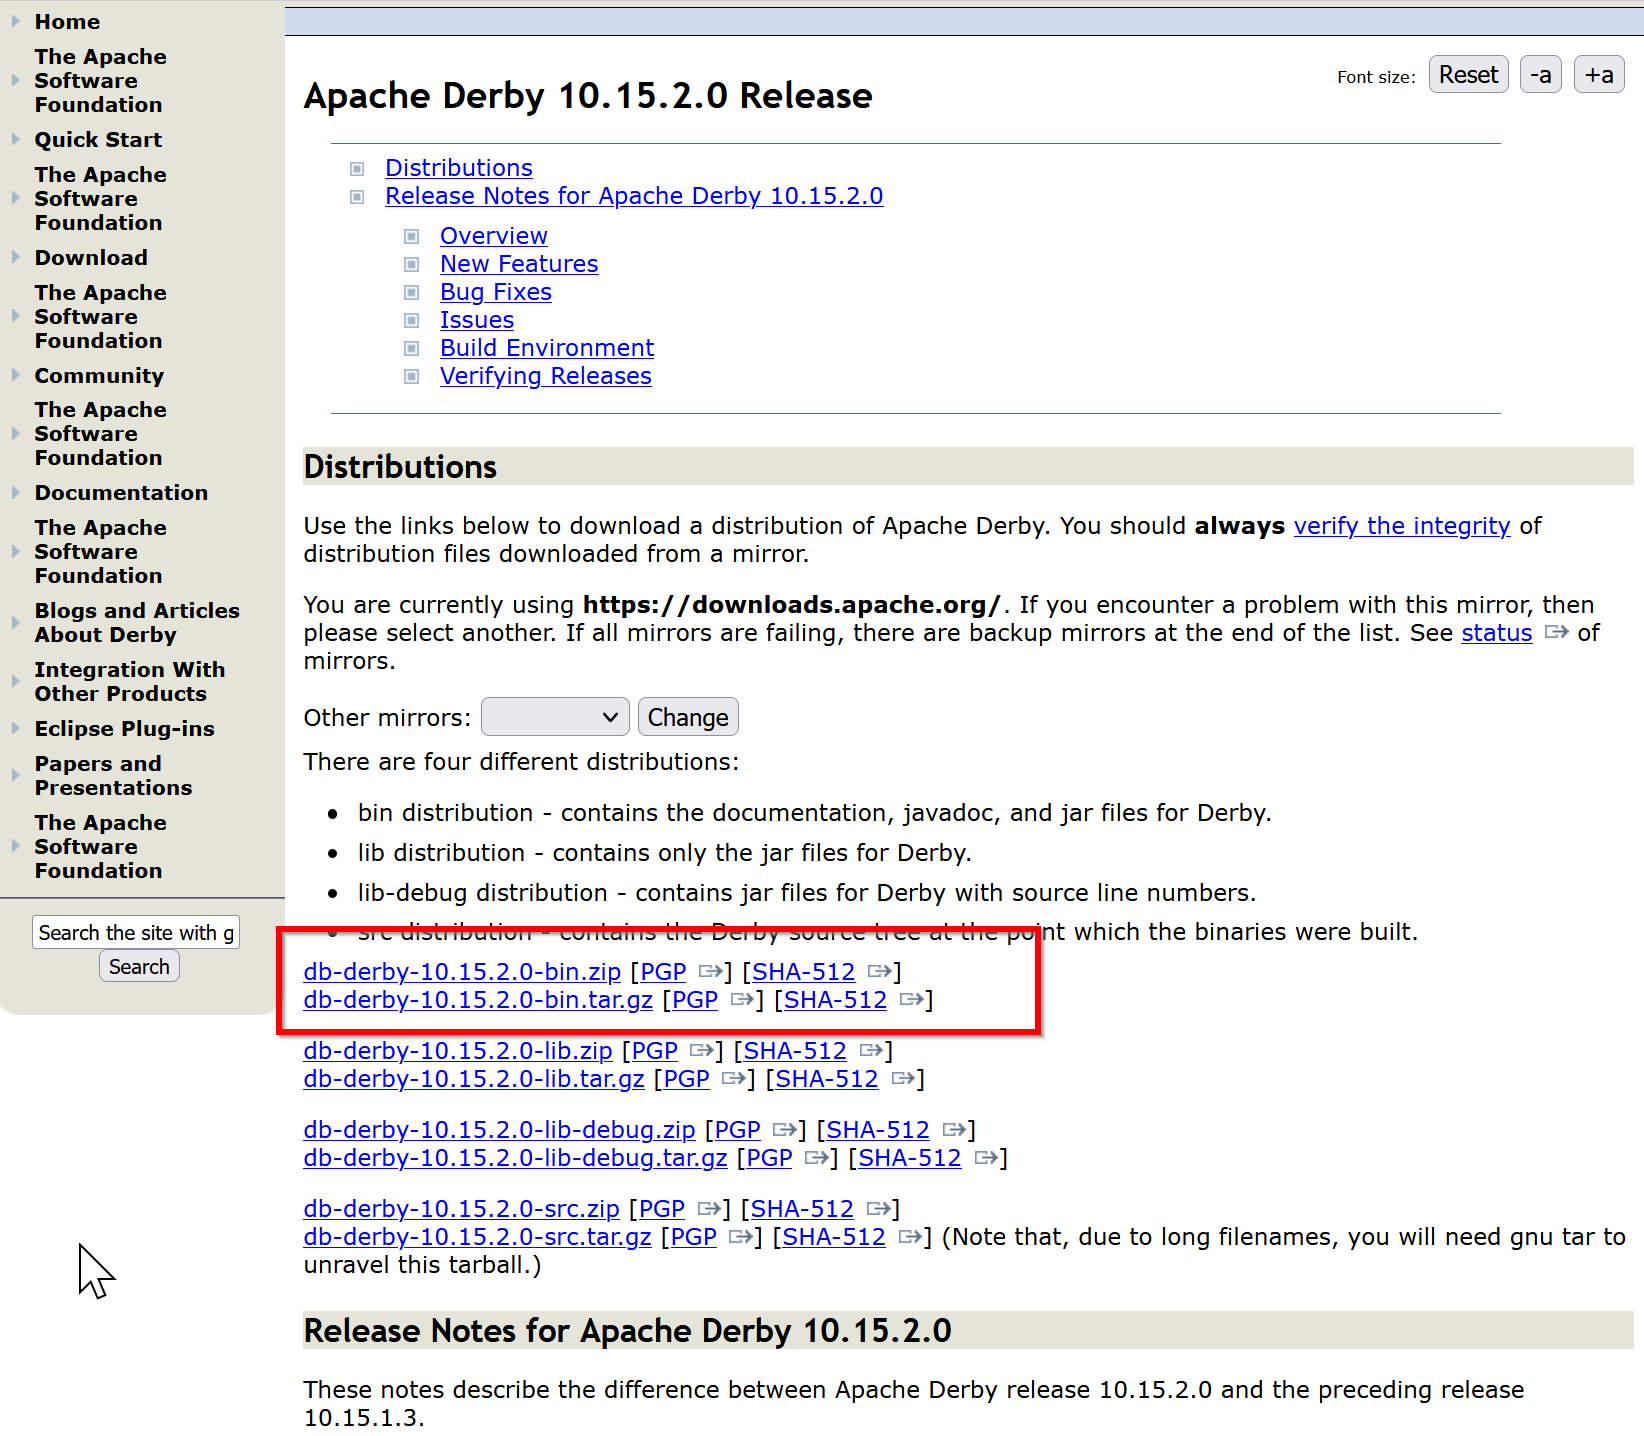
Task: Decrease font size with -a button
Action: [1540, 75]
